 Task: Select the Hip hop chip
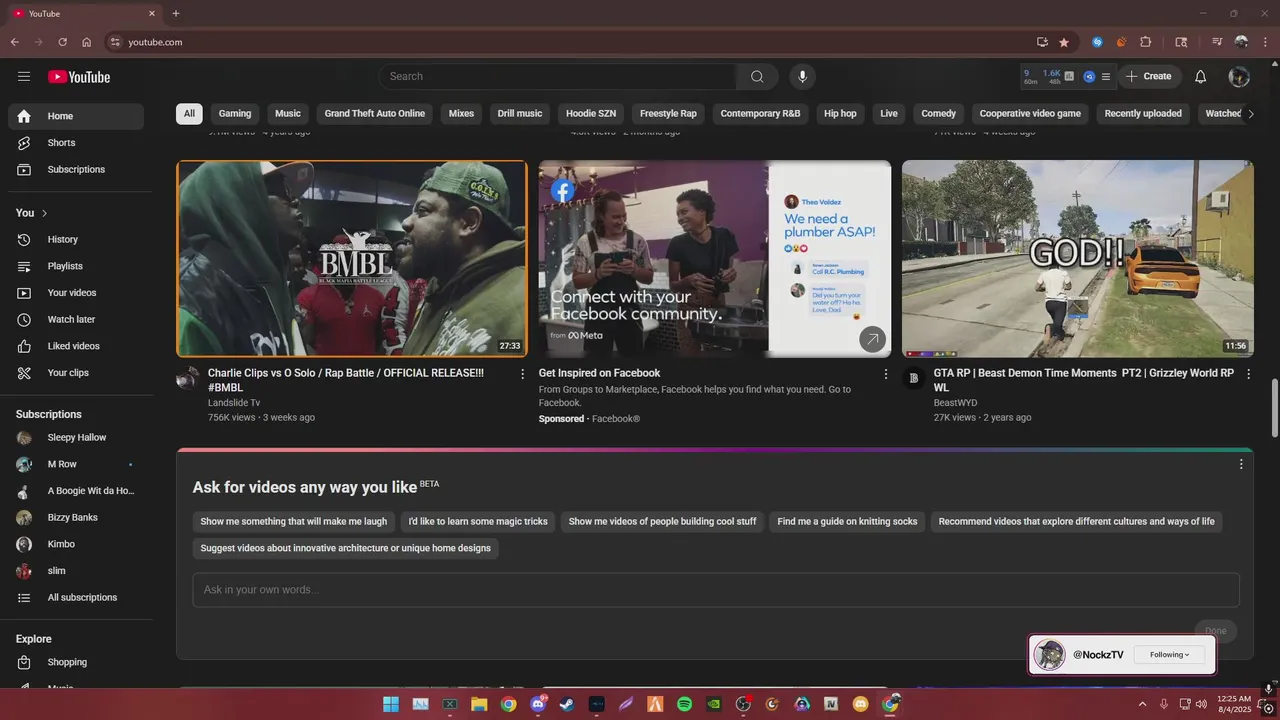tap(840, 114)
